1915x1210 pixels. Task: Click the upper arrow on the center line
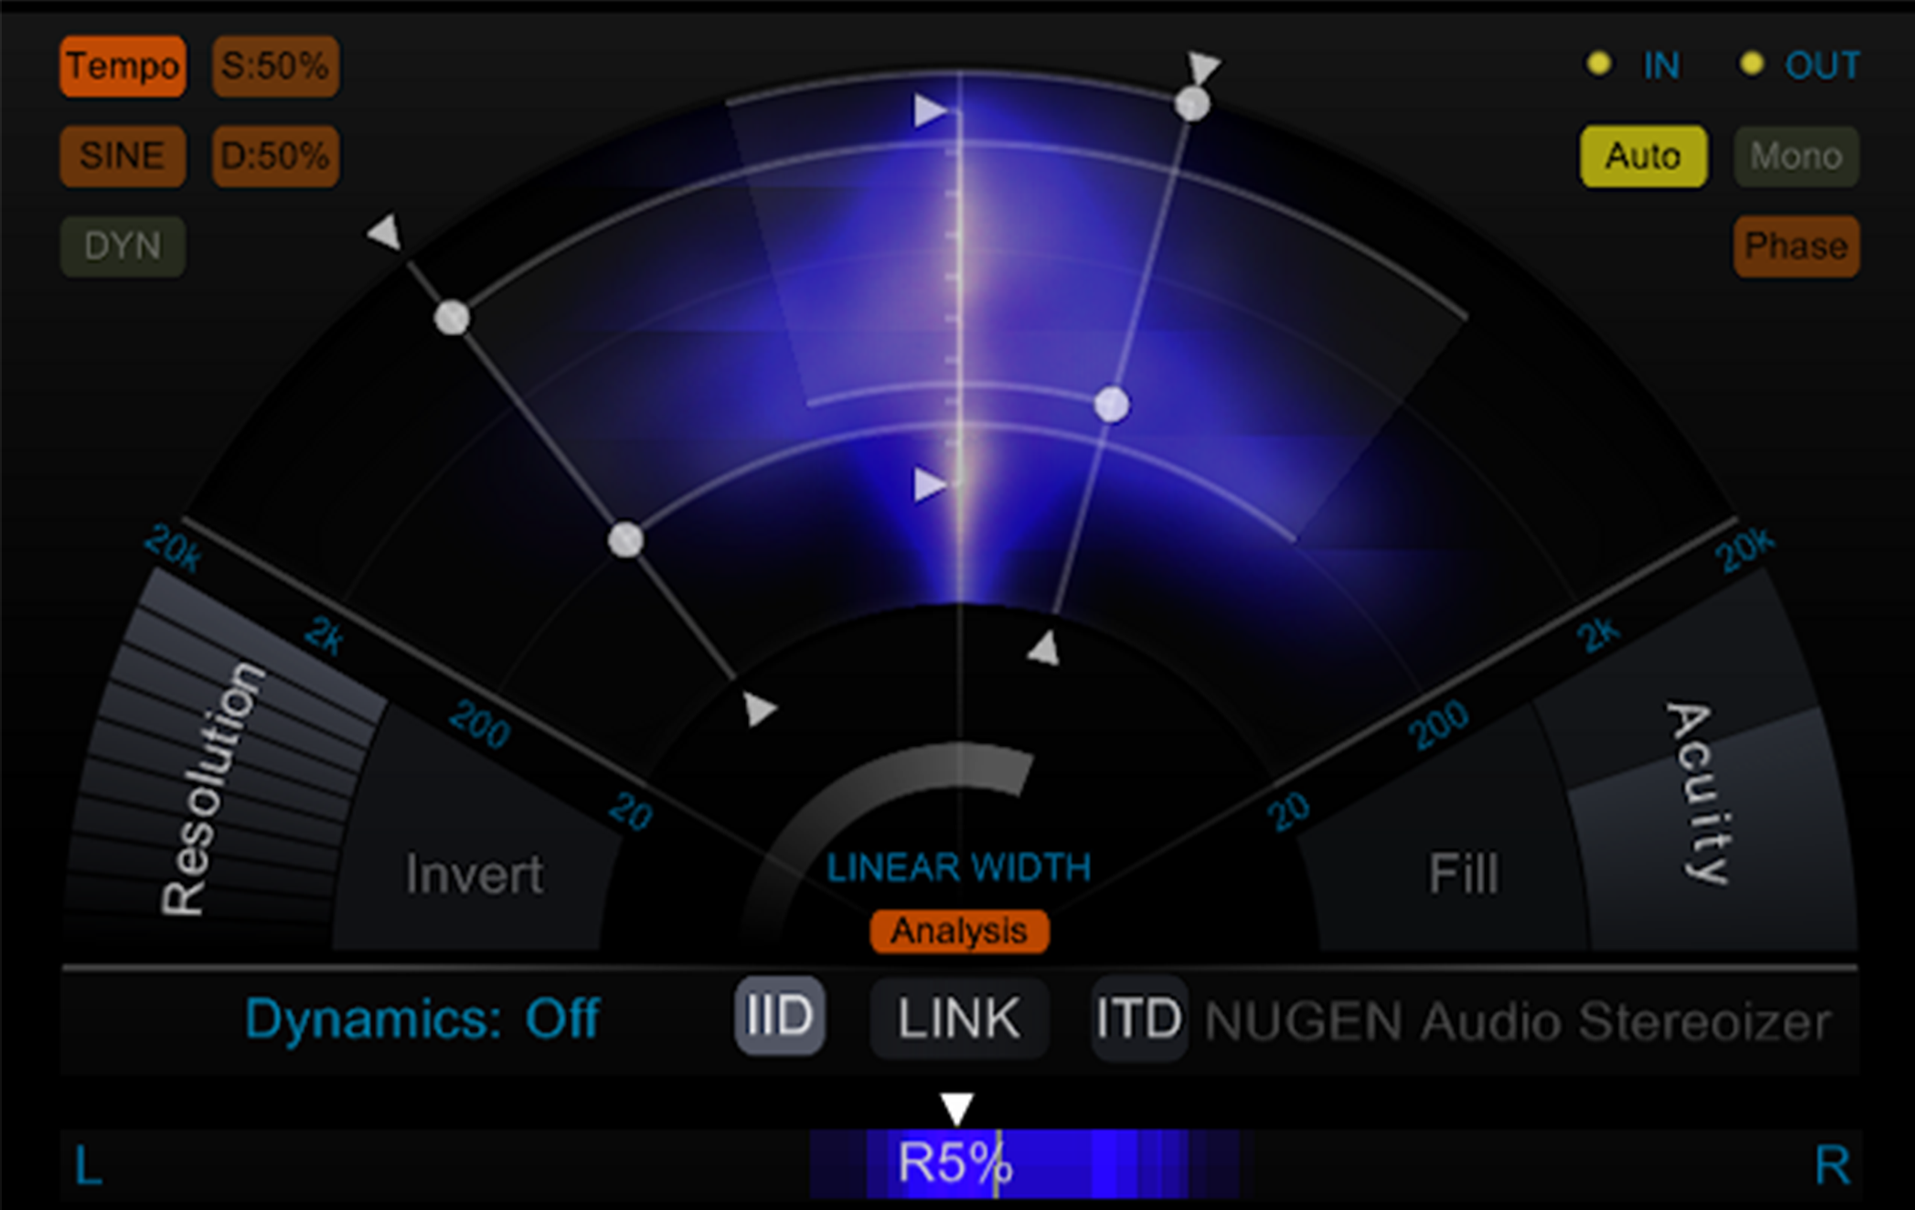[x=930, y=110]
